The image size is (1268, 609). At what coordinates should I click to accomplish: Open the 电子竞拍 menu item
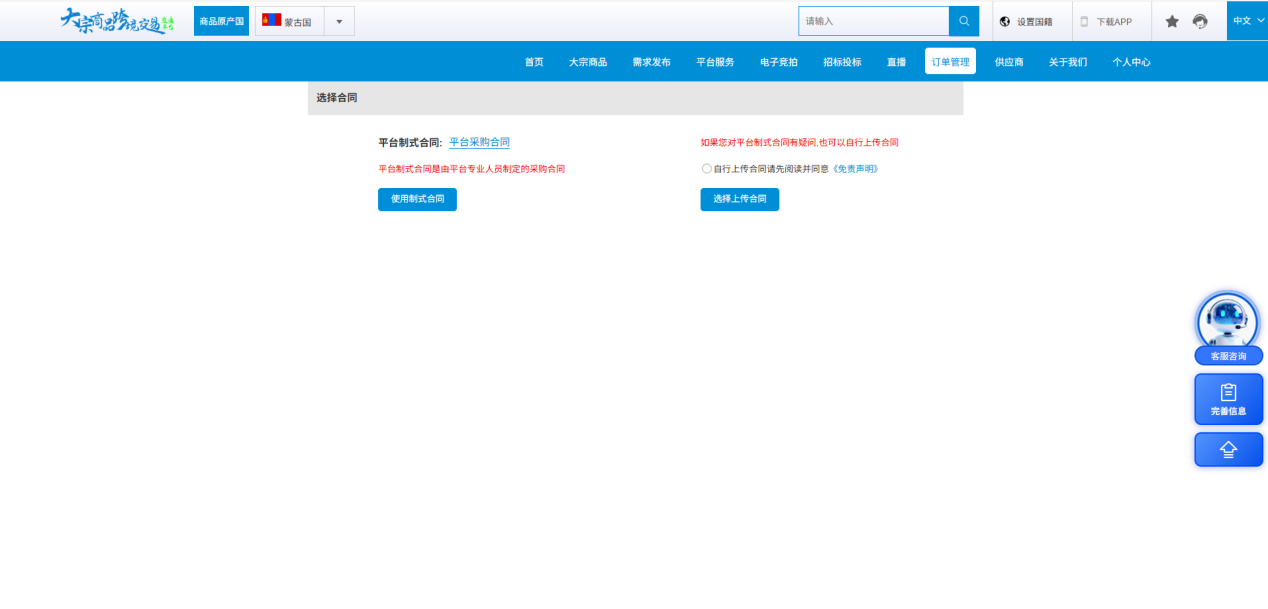(779, 62)
